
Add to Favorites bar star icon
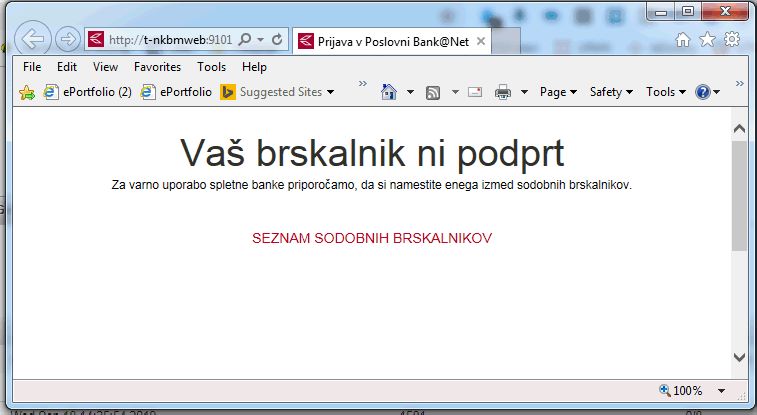[27, 92]
